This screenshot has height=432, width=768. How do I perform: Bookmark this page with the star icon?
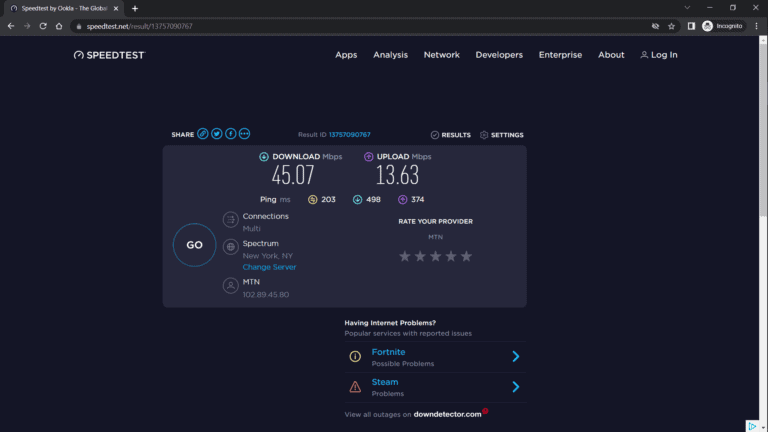coord(671,26)
